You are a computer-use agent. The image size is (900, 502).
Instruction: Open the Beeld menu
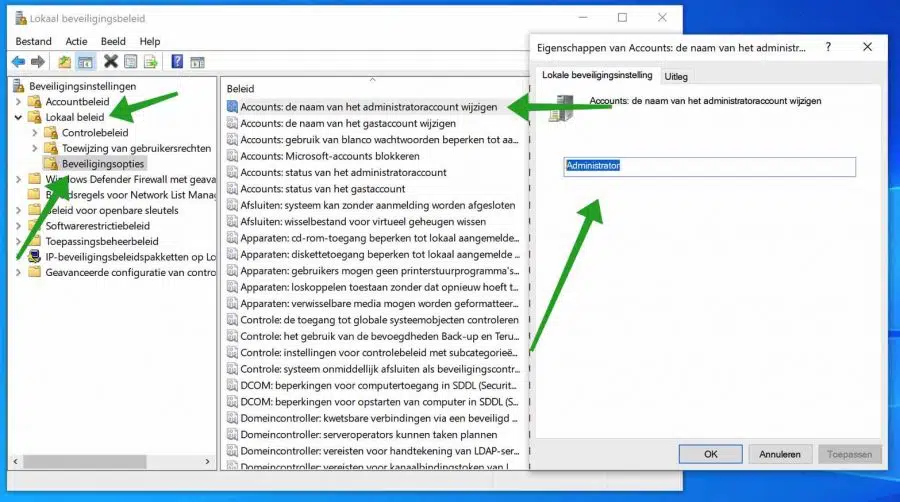coord(113,41)
